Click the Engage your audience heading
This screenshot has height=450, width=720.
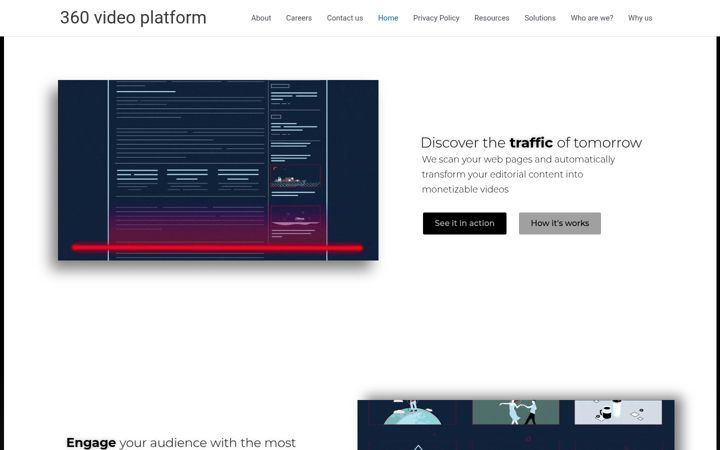181,443
